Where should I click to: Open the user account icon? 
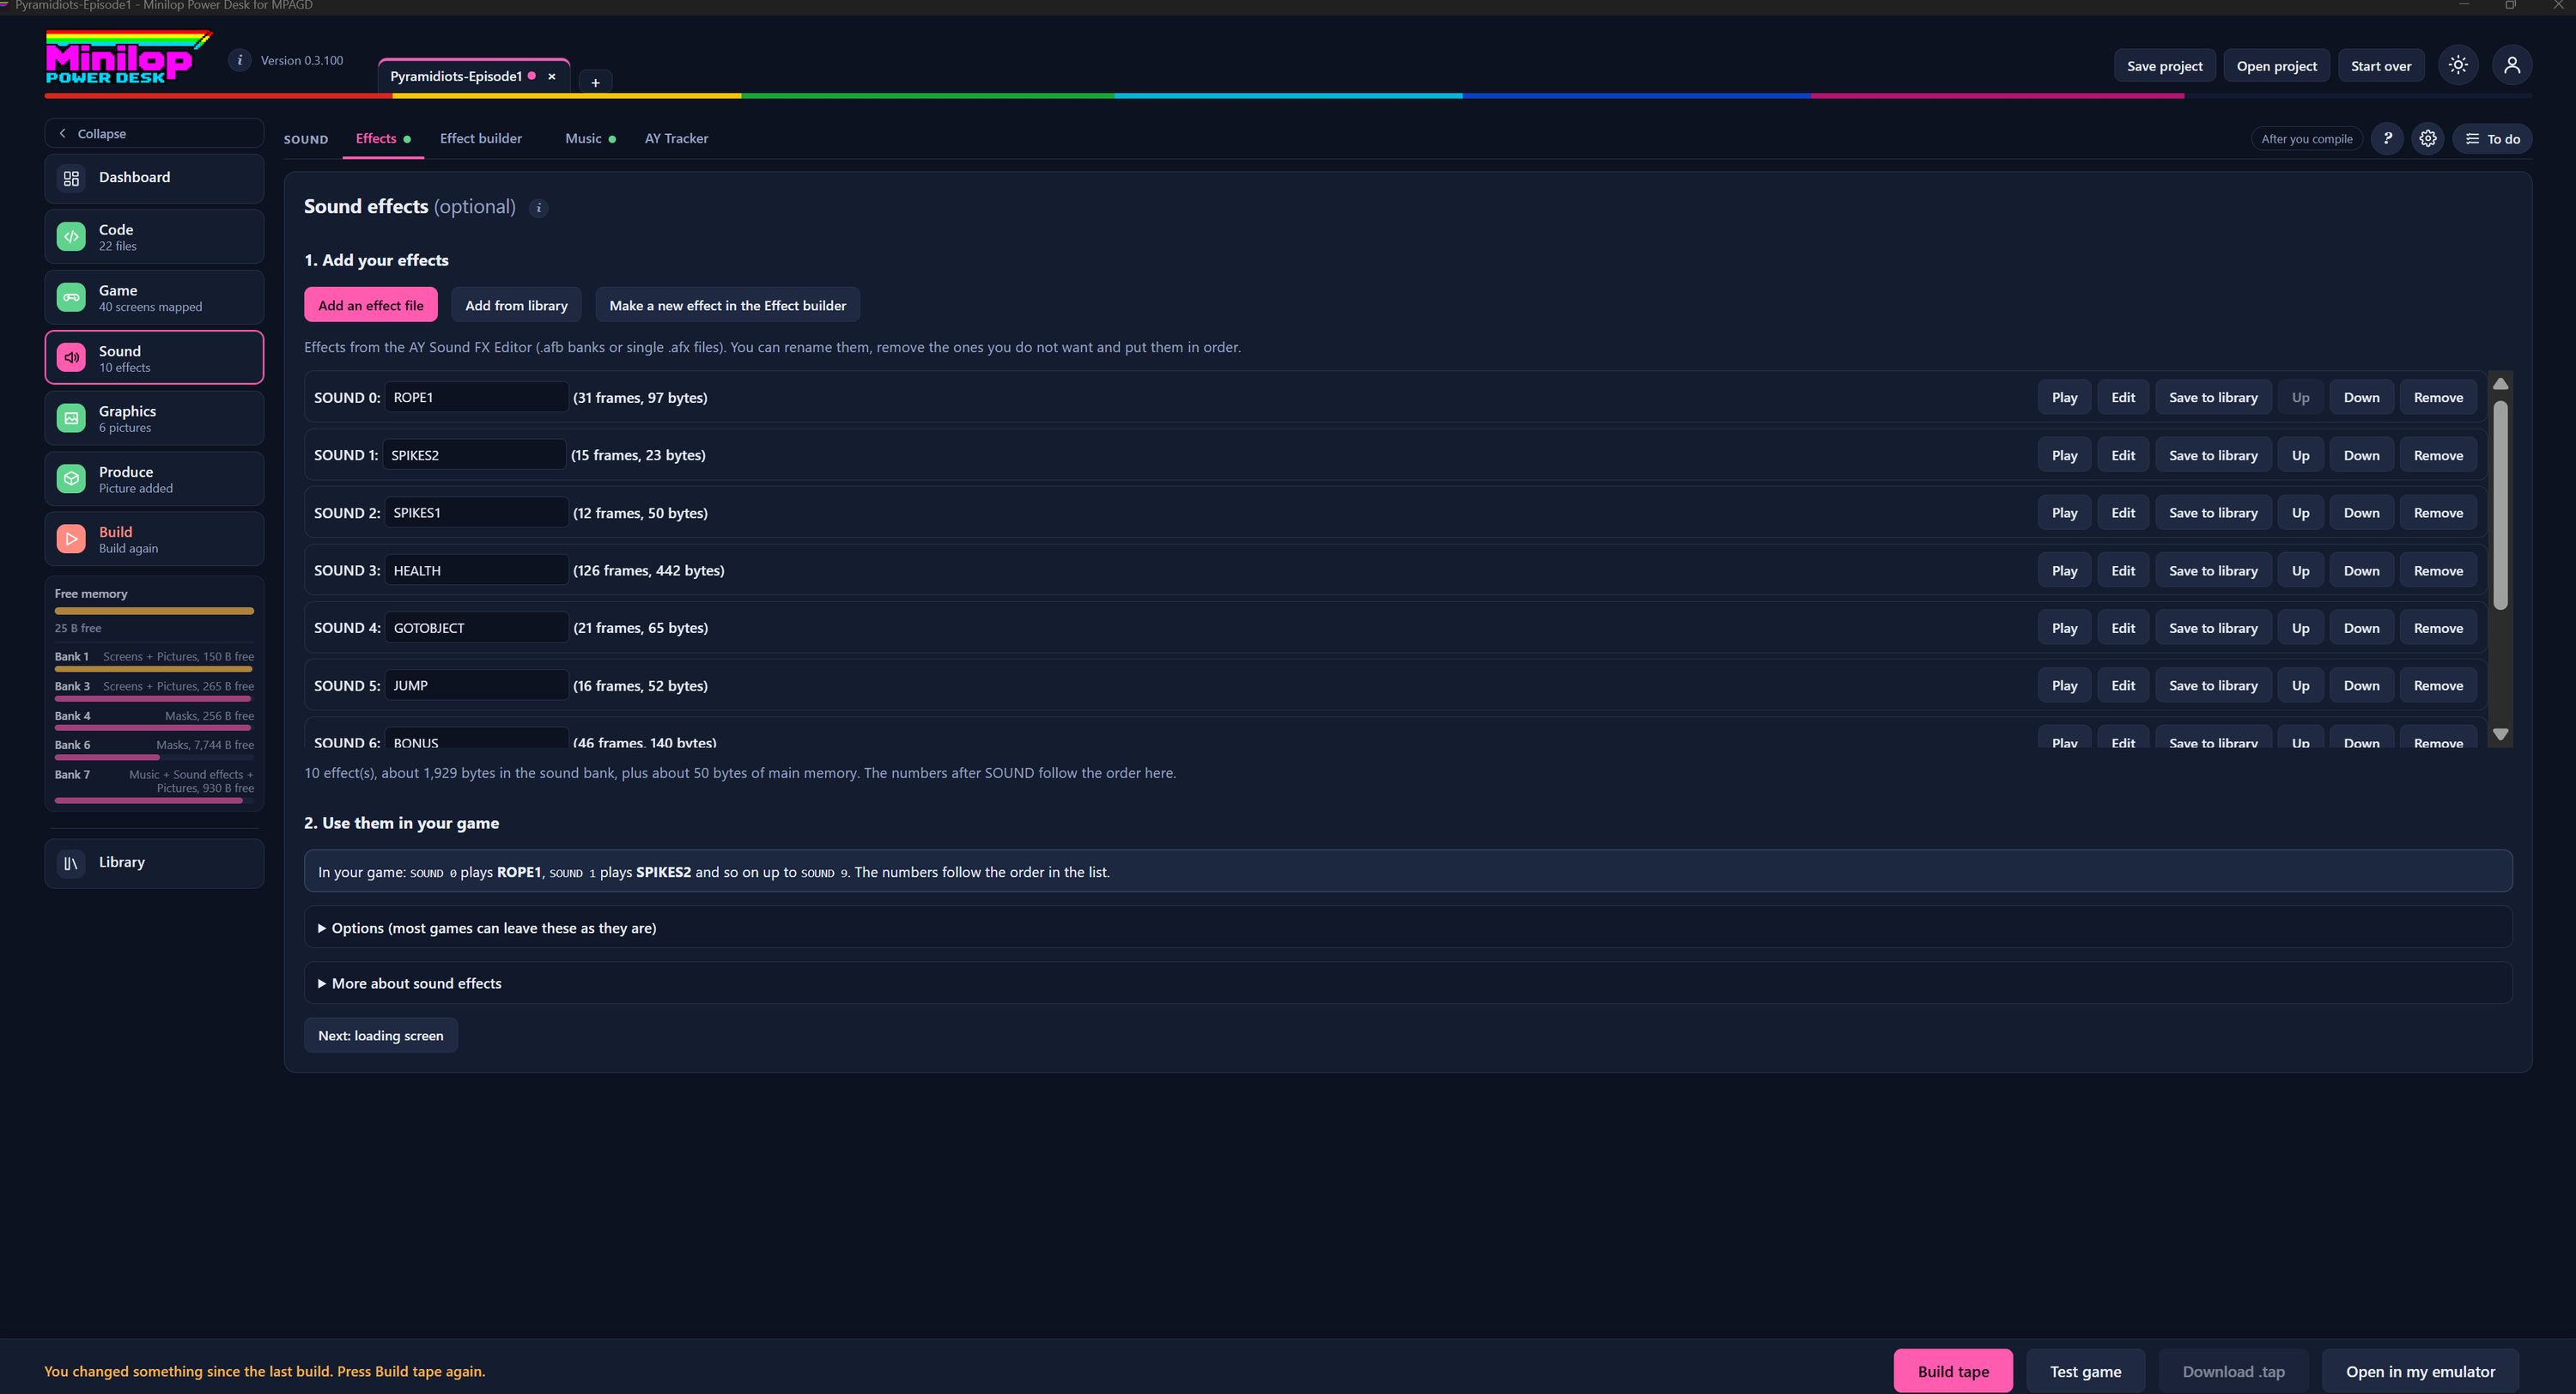pos(2512,65)
